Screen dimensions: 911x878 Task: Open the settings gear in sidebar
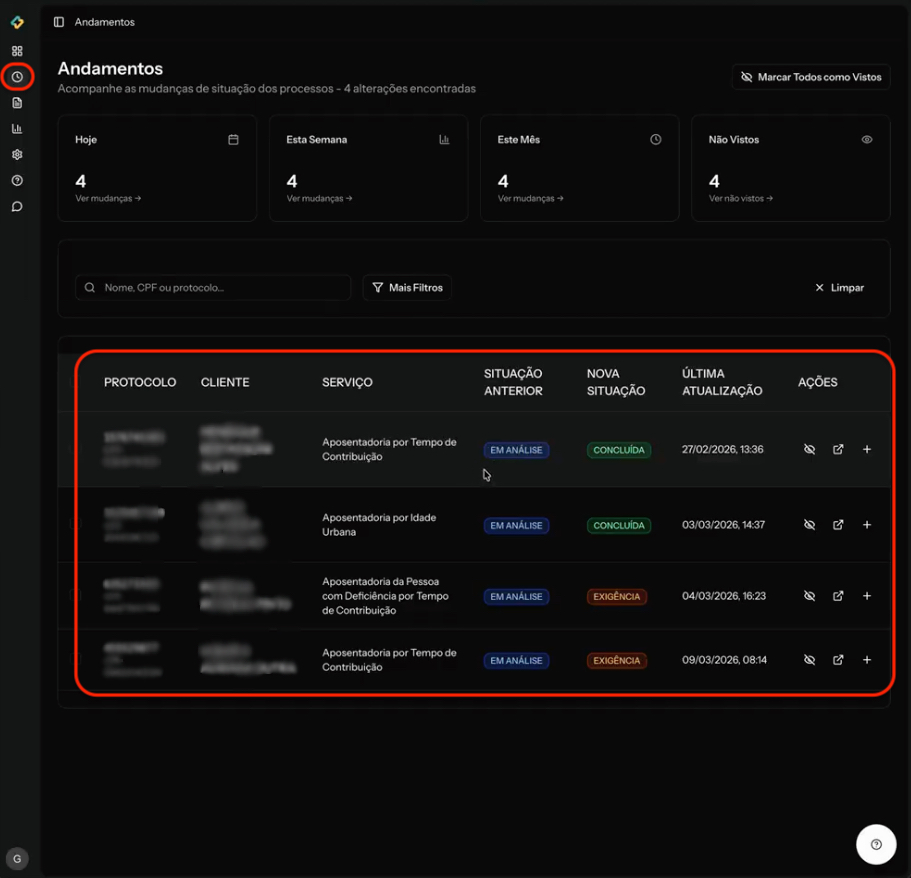17,155
